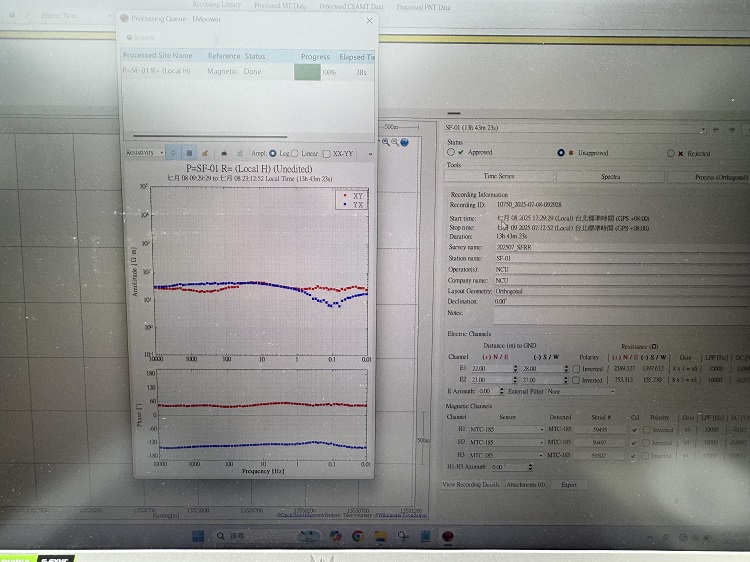Switch to the Processed CSAMT Data tab

[x=352, y=6]
